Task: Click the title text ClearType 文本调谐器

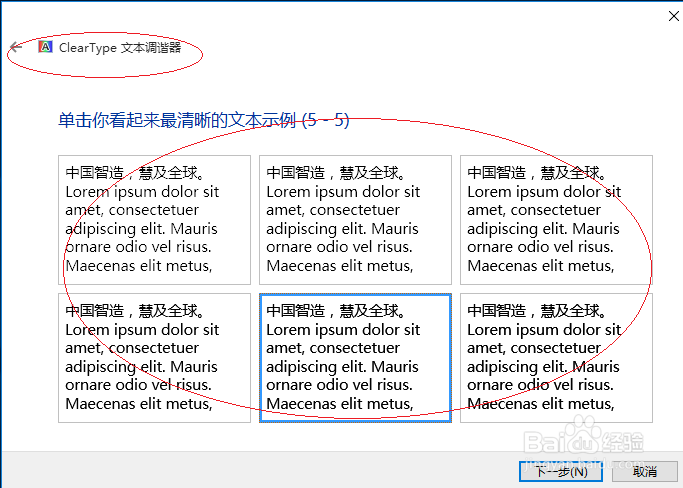Action: (x=120, y=47)
